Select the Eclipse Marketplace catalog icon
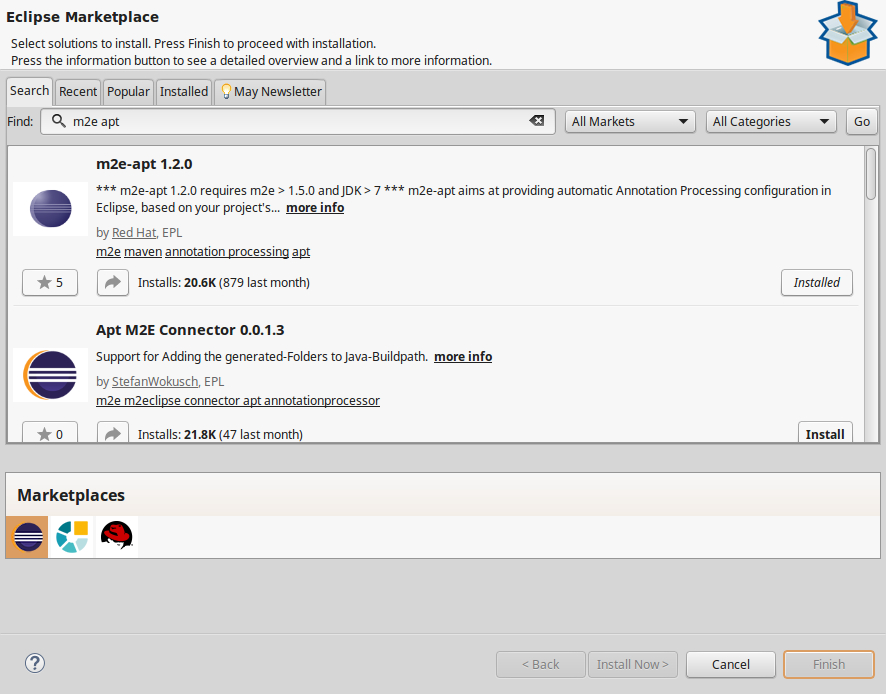 pos(27,536)
